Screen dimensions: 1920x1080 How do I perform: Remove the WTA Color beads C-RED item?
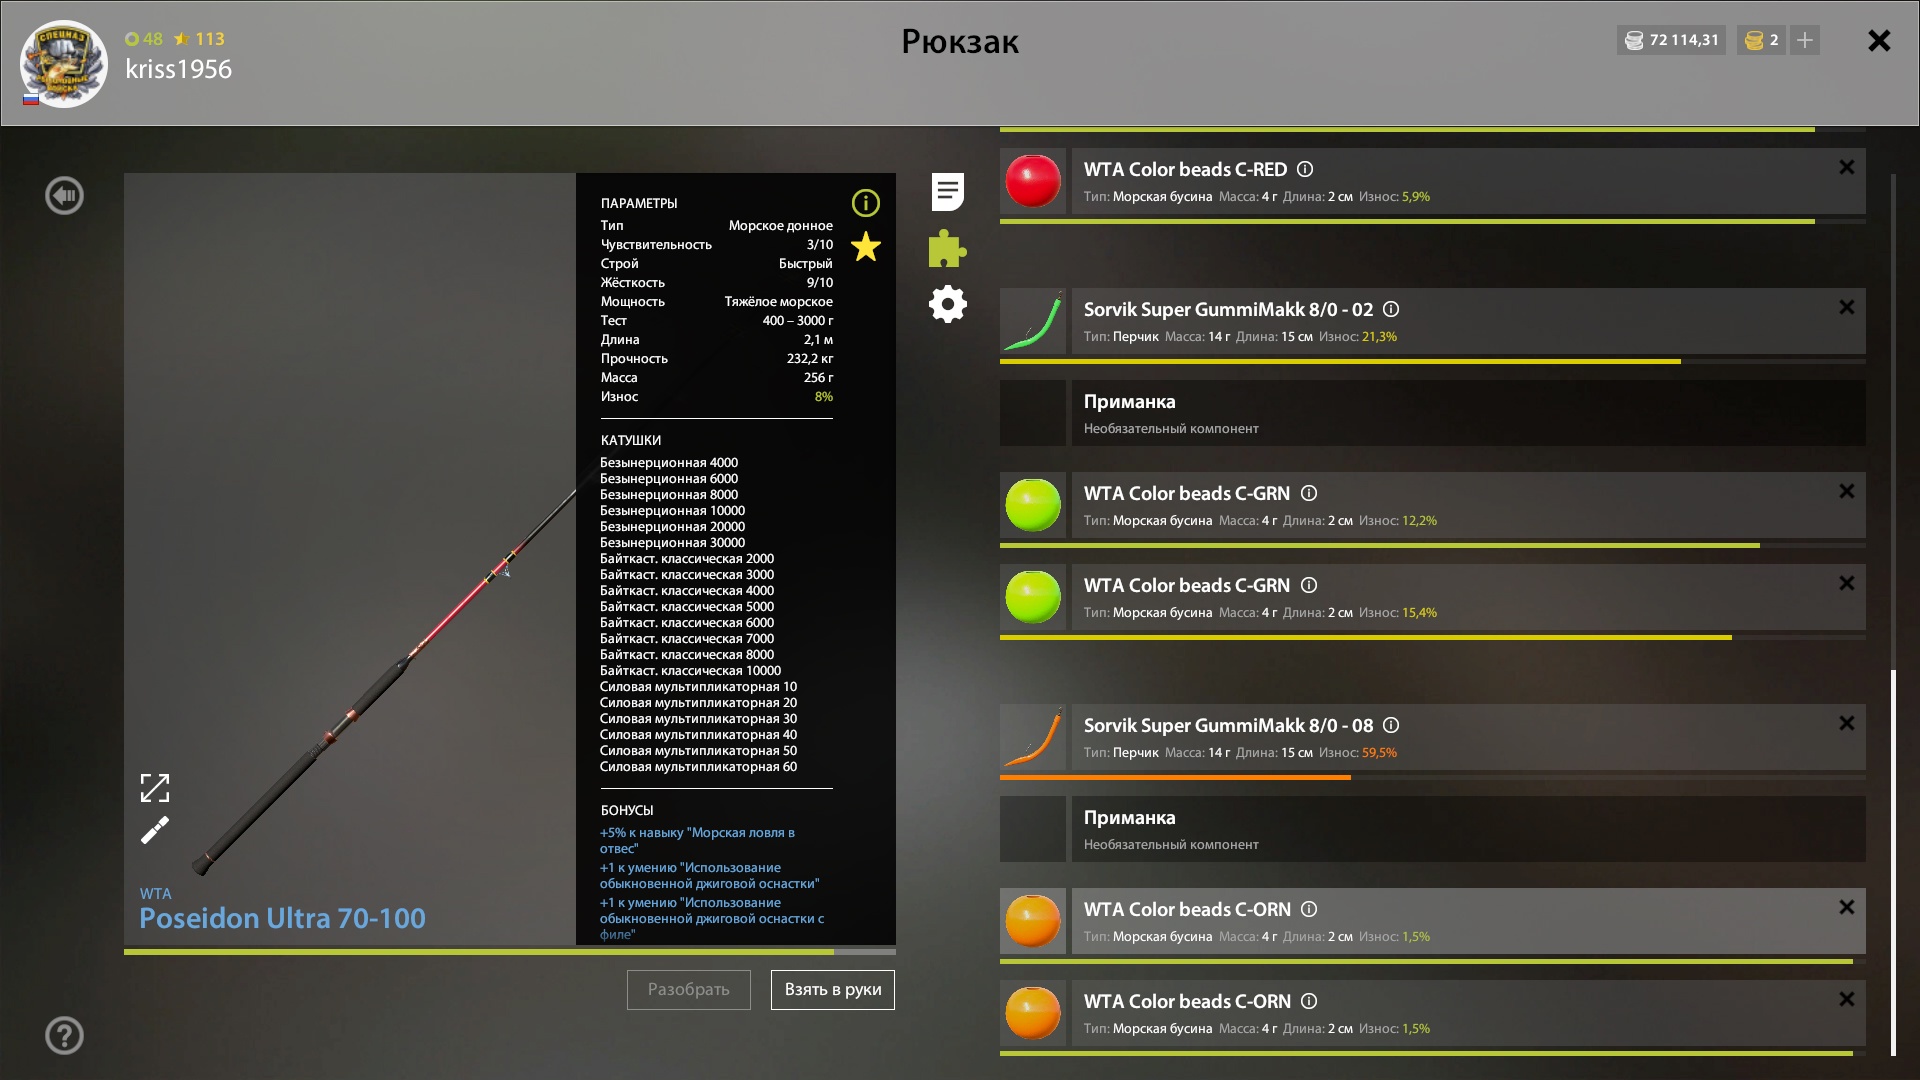[1847, 167]
